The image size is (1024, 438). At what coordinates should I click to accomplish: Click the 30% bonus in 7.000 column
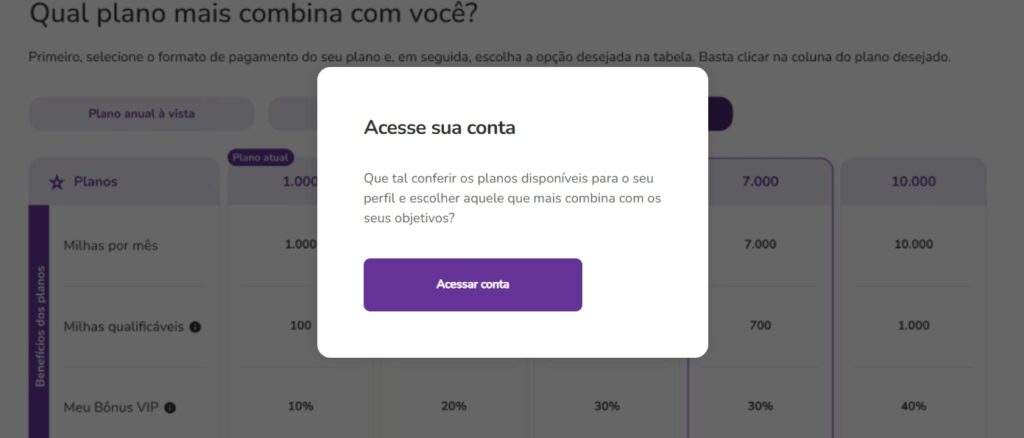pyautogui.click(x=760, y=406)
